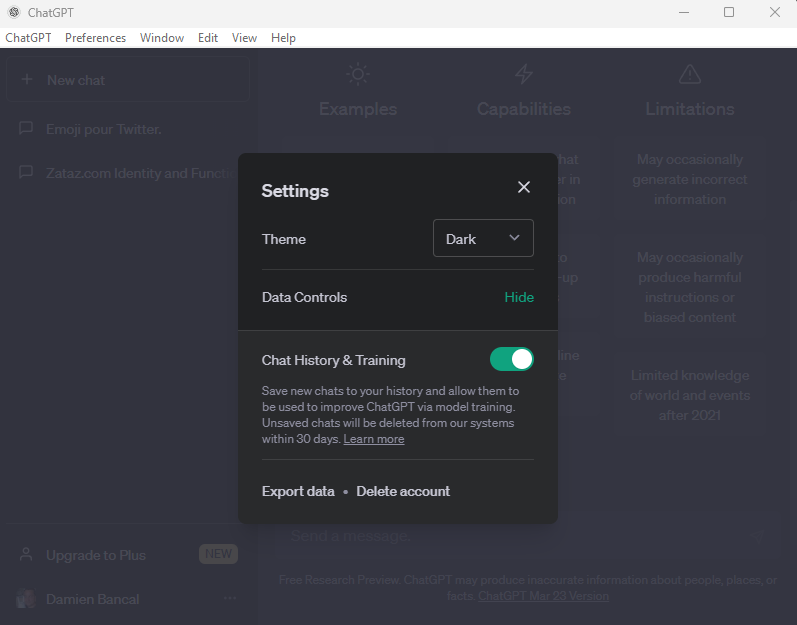Click the lightning icon above Capabilities

pos(524,74)
